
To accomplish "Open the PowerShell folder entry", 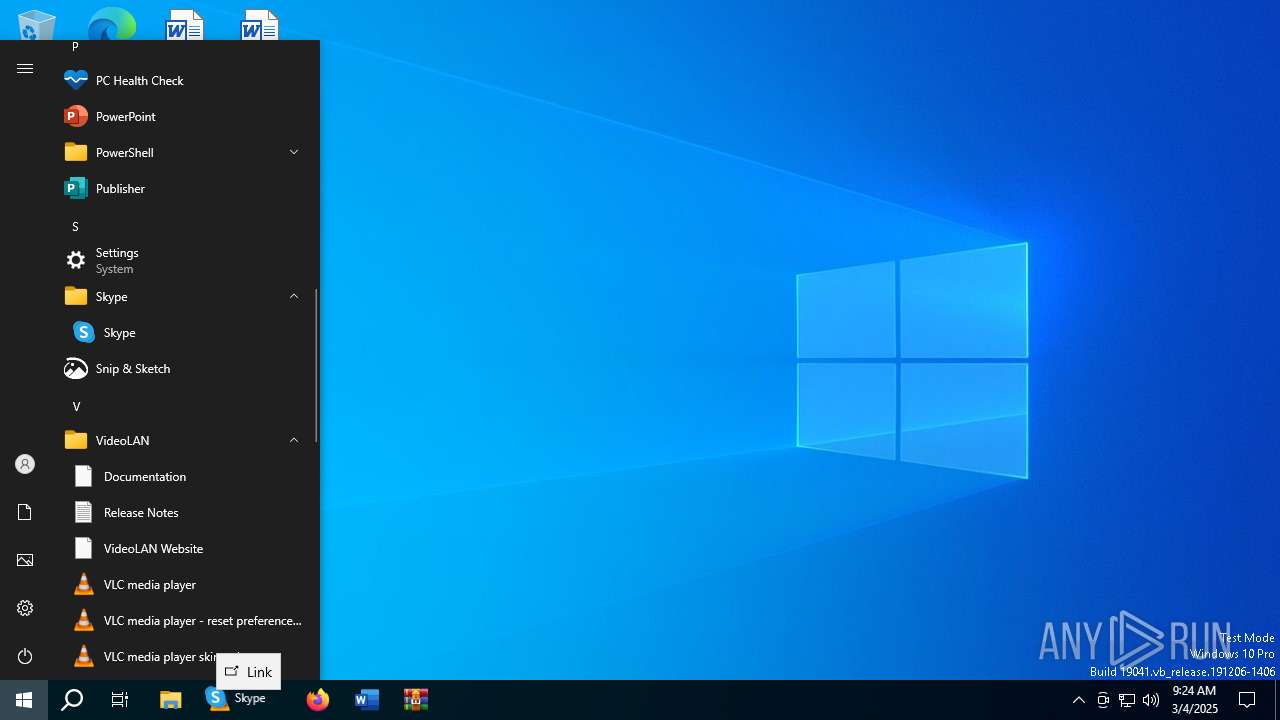I will click(x=182, y=152).
